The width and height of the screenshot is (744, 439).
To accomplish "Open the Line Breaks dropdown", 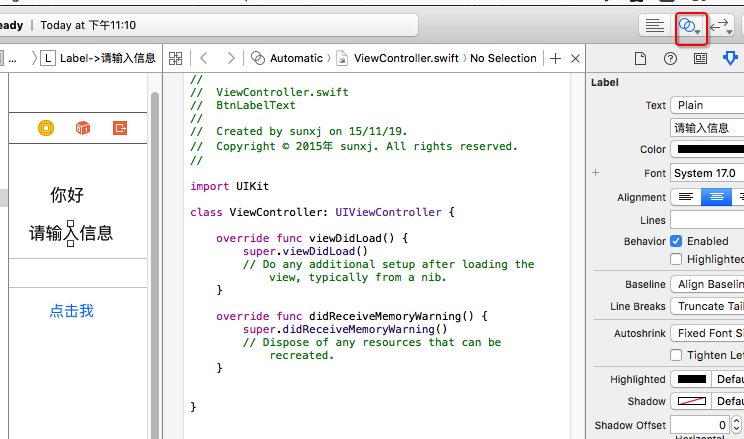I will pos(707,307).
